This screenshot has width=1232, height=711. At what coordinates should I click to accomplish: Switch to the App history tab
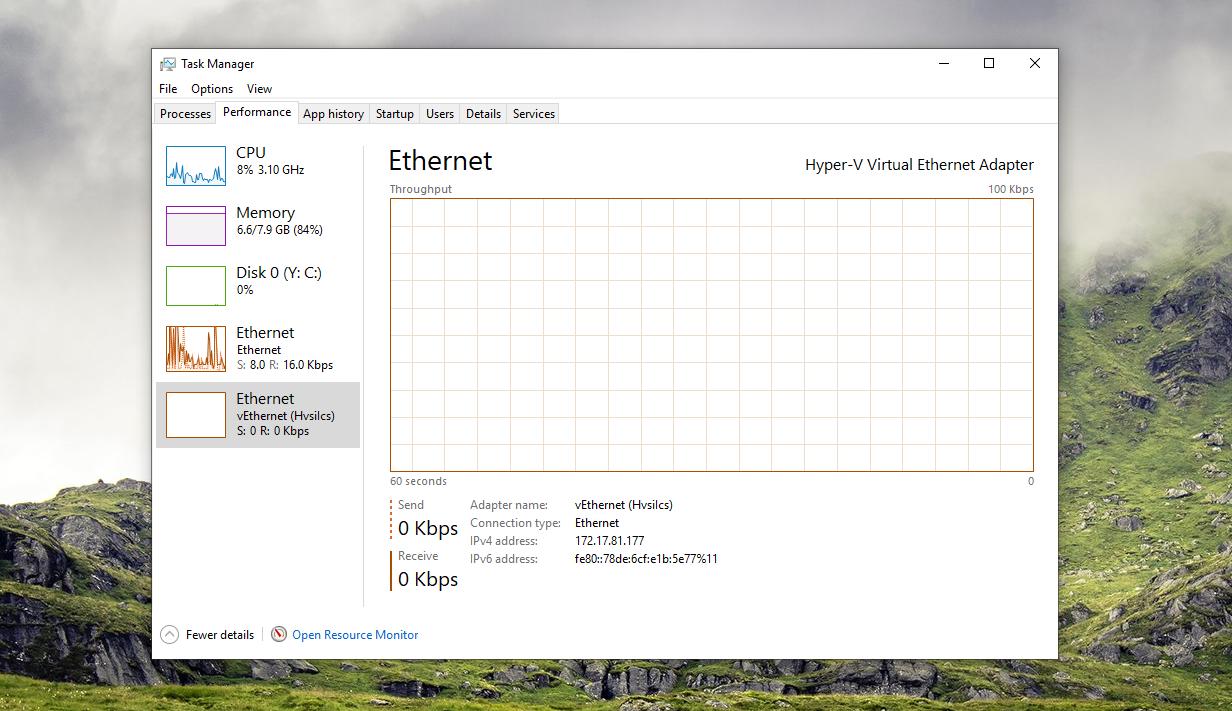tap(333, 114)
